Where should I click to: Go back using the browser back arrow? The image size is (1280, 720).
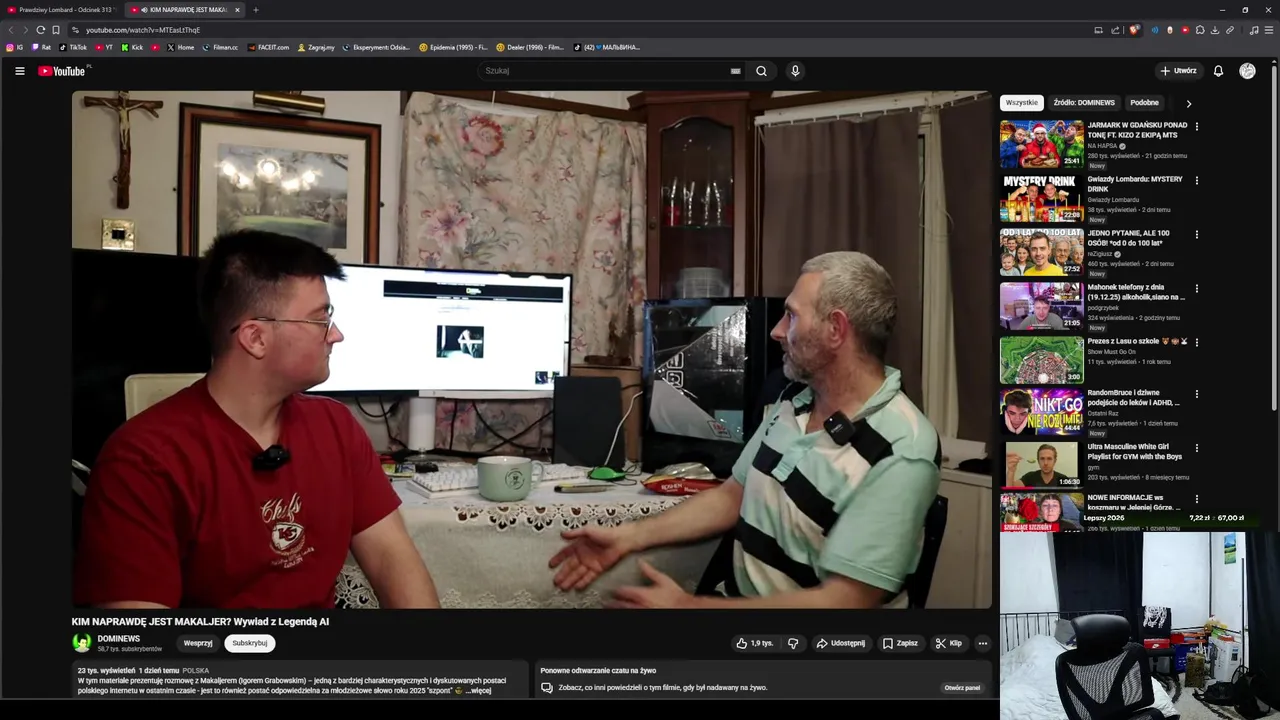coord(11,30)
